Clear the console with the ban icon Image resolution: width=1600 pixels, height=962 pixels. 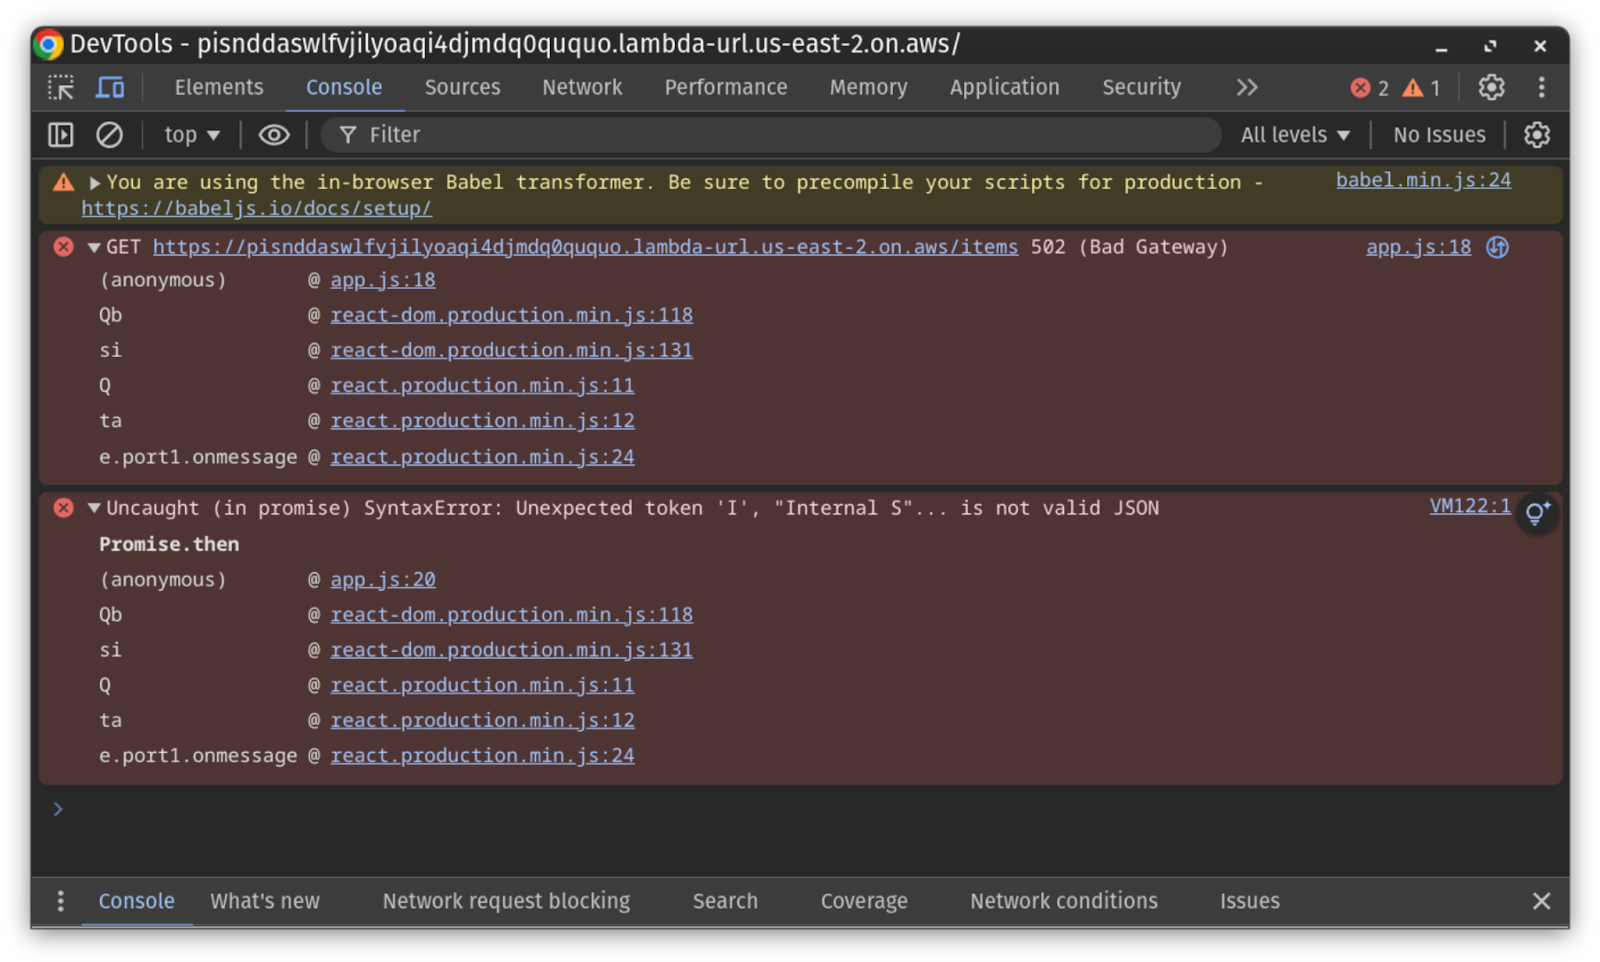pyautogui.click(x=109, y=135)
